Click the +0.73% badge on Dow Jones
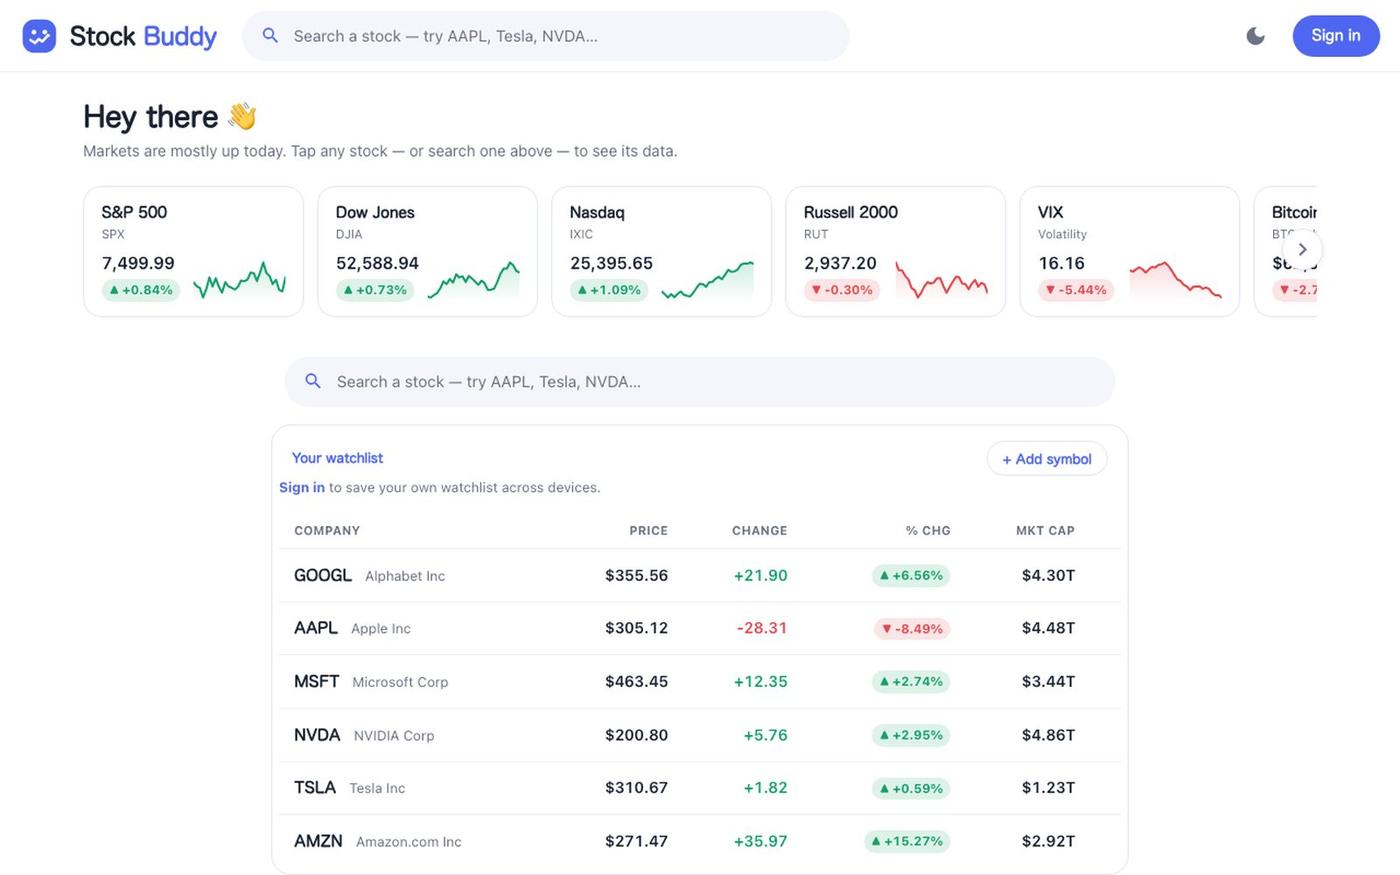 click(375, 290)
